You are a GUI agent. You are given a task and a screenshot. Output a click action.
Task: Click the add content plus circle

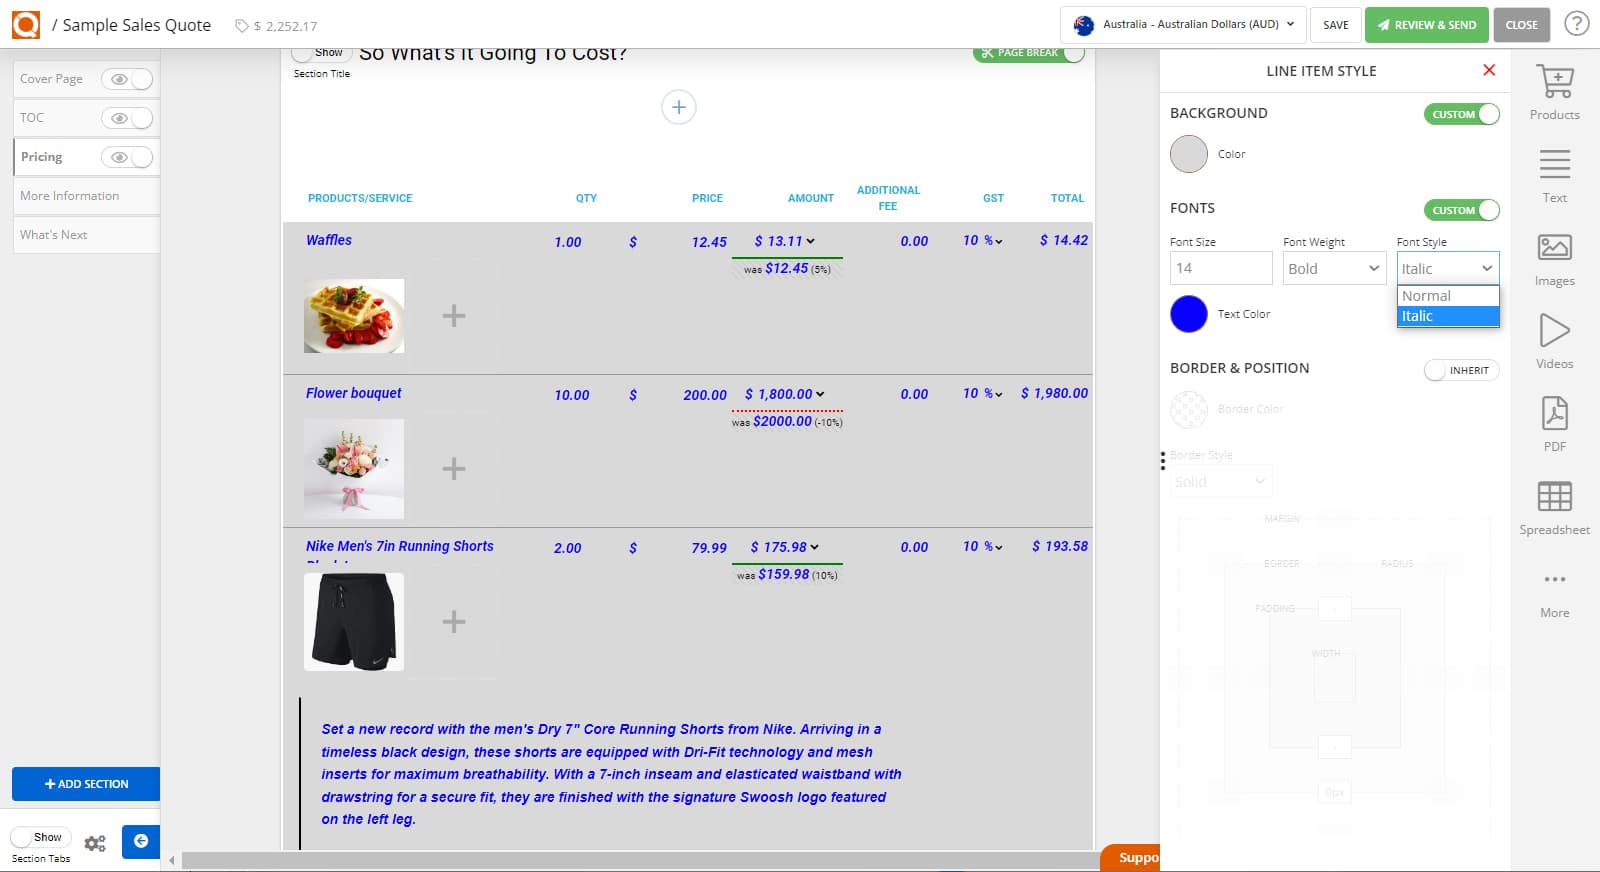point(678,107)
